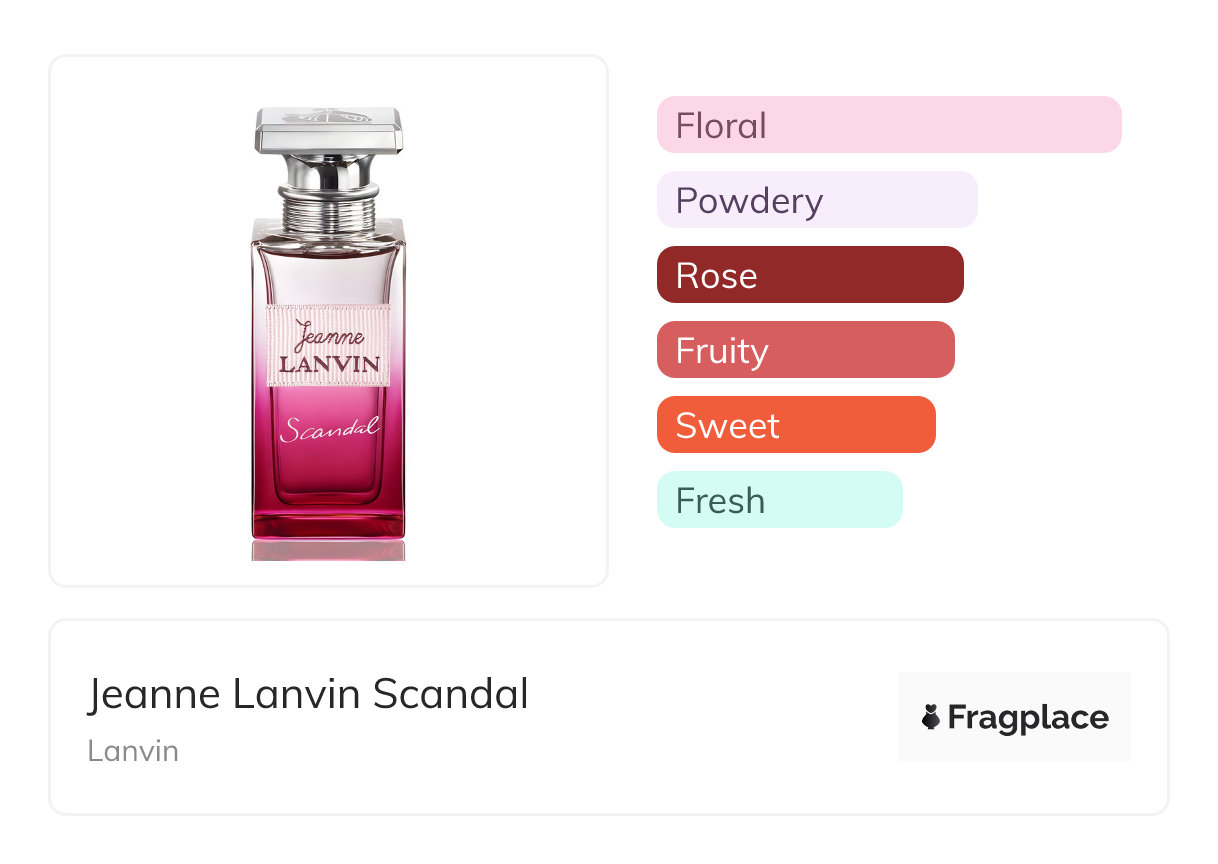This screenshot has width=1218, height=864.
Task: Select the Floral accord bar
Action: tap(888, 125)
